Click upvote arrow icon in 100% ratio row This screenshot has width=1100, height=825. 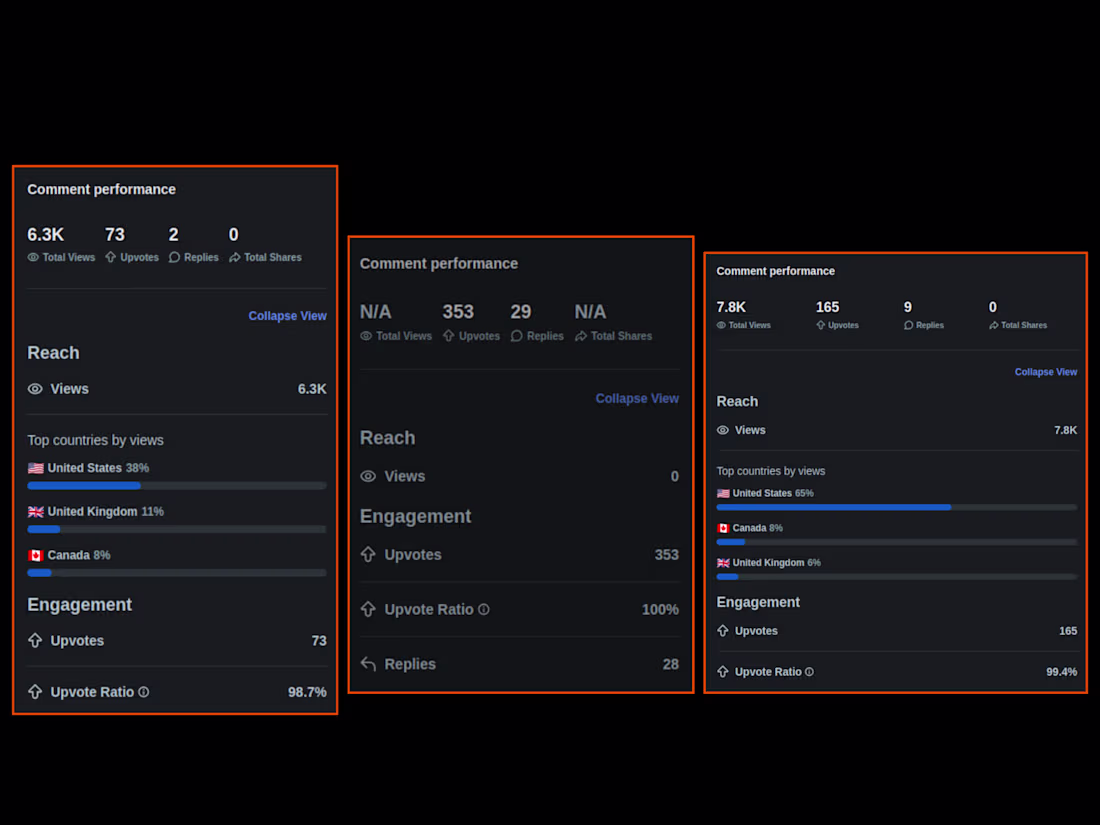pyautogui.click(x=368, y=609)
